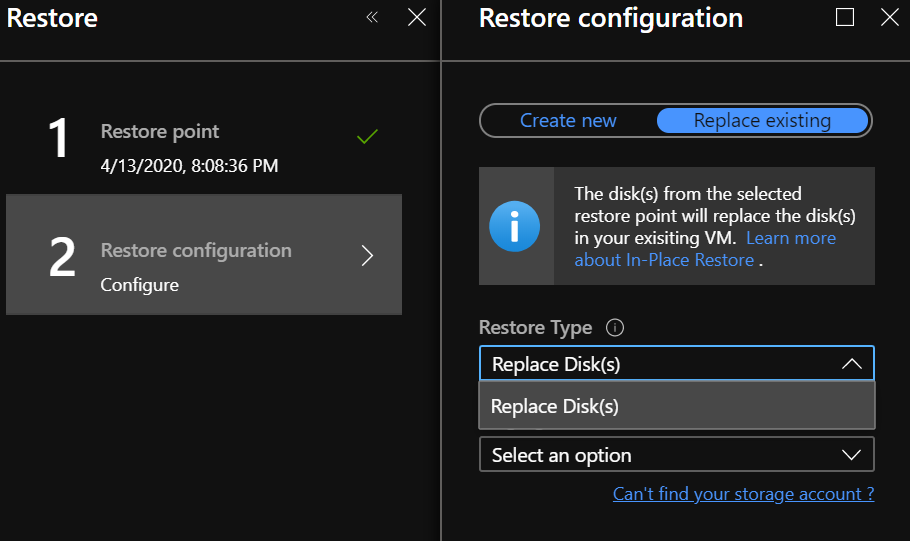Click the Restore Type info tooltip icon
The height and width of the screenshot is (541, 910).
coord(616,328)
